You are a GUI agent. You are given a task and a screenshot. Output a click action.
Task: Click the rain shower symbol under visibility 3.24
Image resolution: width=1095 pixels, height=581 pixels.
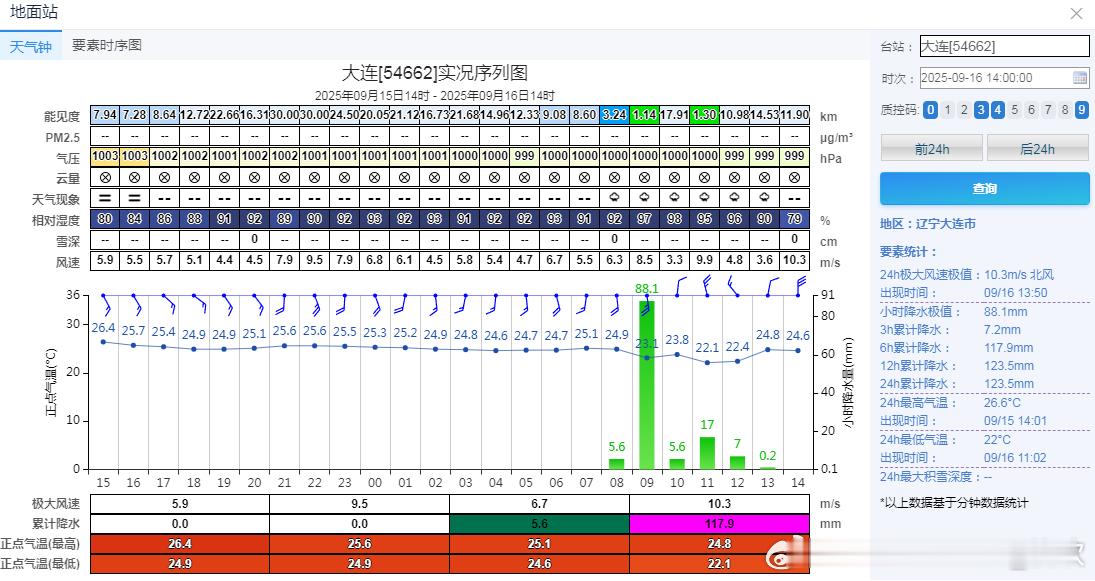click(x=615, y=198)
